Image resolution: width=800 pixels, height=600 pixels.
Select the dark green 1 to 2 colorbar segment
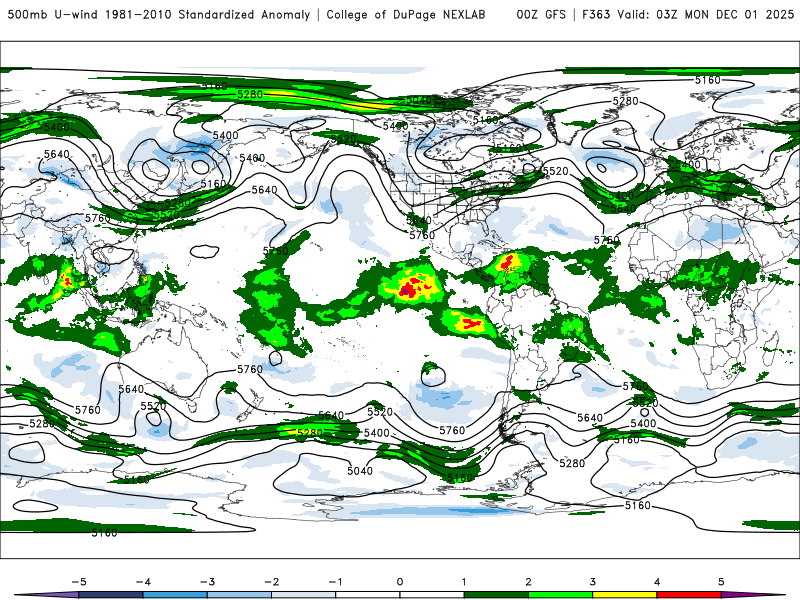tap(496, 595)
